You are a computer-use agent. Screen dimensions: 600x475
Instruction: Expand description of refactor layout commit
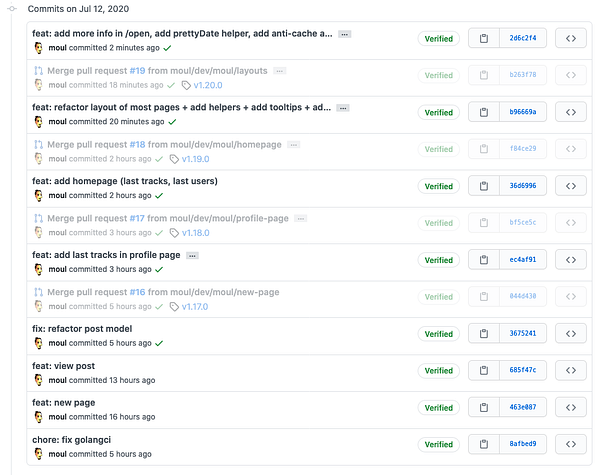343,108
